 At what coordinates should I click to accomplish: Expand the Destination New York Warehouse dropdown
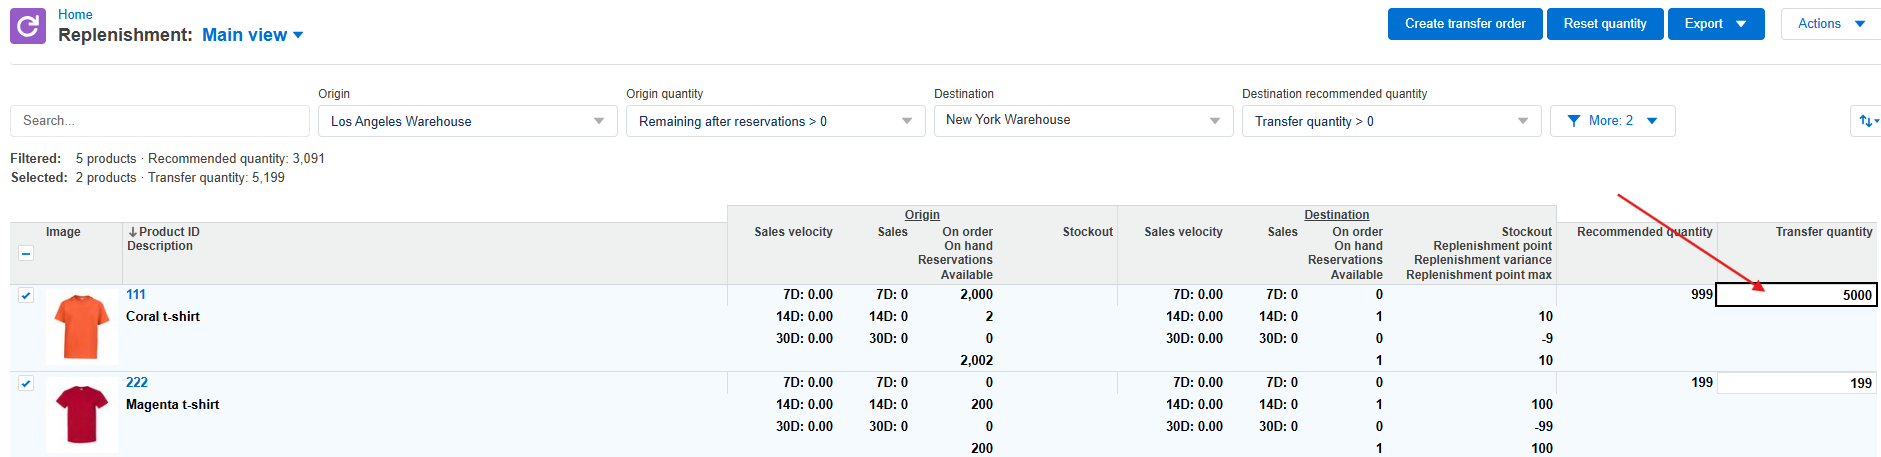point(1083,121)
